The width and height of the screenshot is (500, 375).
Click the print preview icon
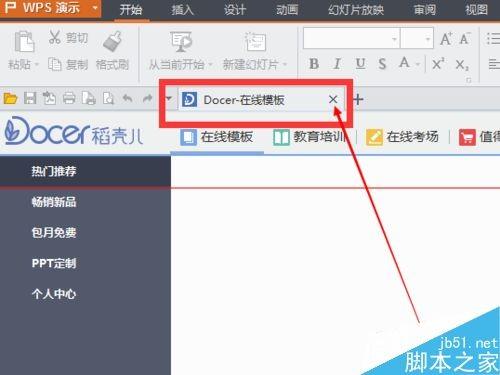pyautogui.click(x=89, y=99)
